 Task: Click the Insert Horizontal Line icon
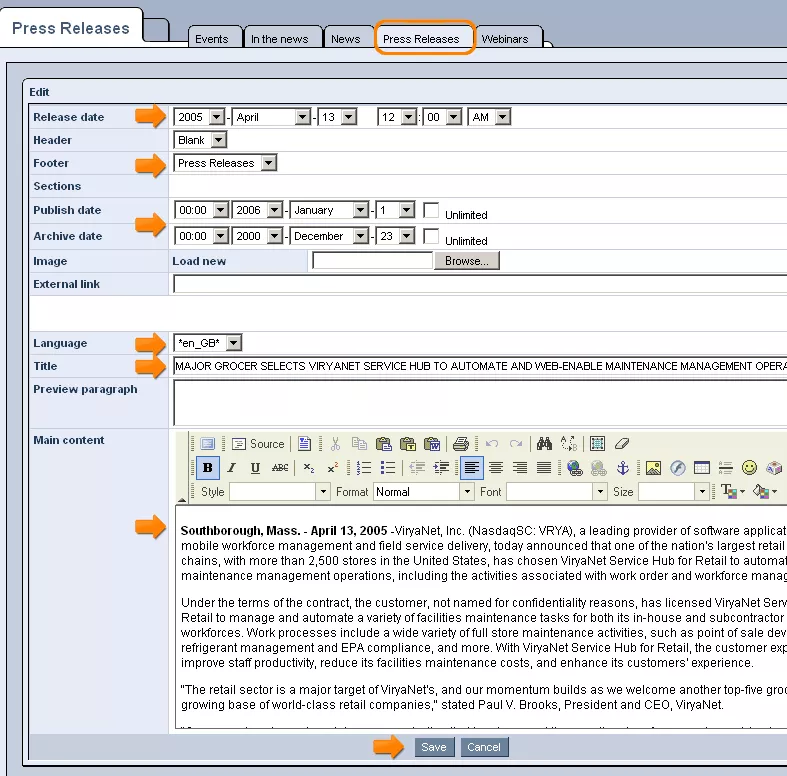pyautogui.click(x=725, y=468)
